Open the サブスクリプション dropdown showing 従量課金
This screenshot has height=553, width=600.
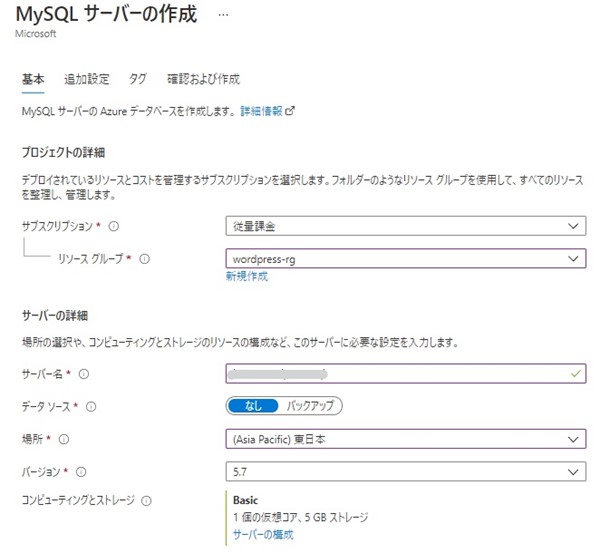tap(405, 226)
